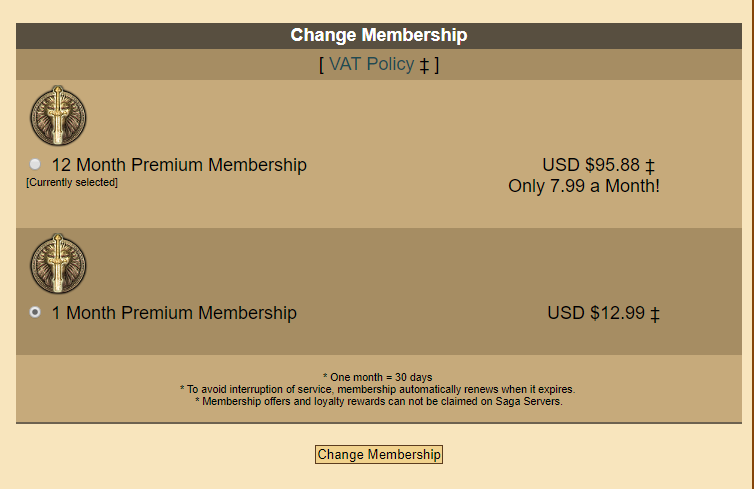This screenshot has width=754, height=489.
Task: Submit with the Change Membership button
Action: [379, 454]
